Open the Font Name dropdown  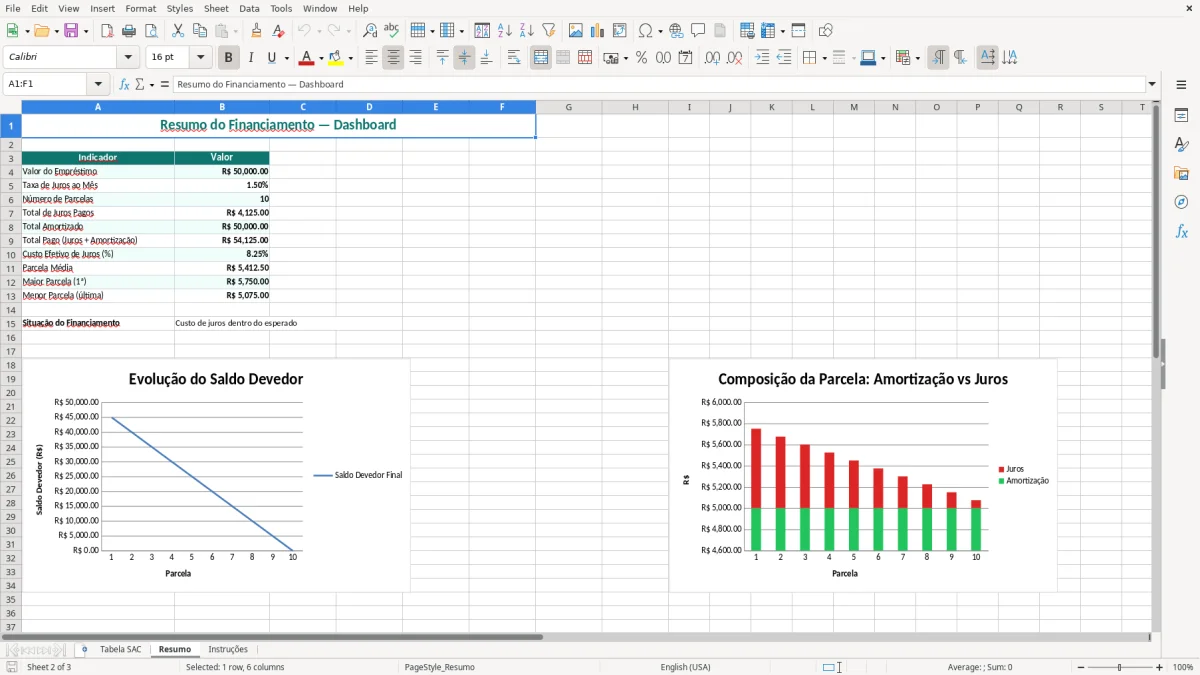click(128, 58)
